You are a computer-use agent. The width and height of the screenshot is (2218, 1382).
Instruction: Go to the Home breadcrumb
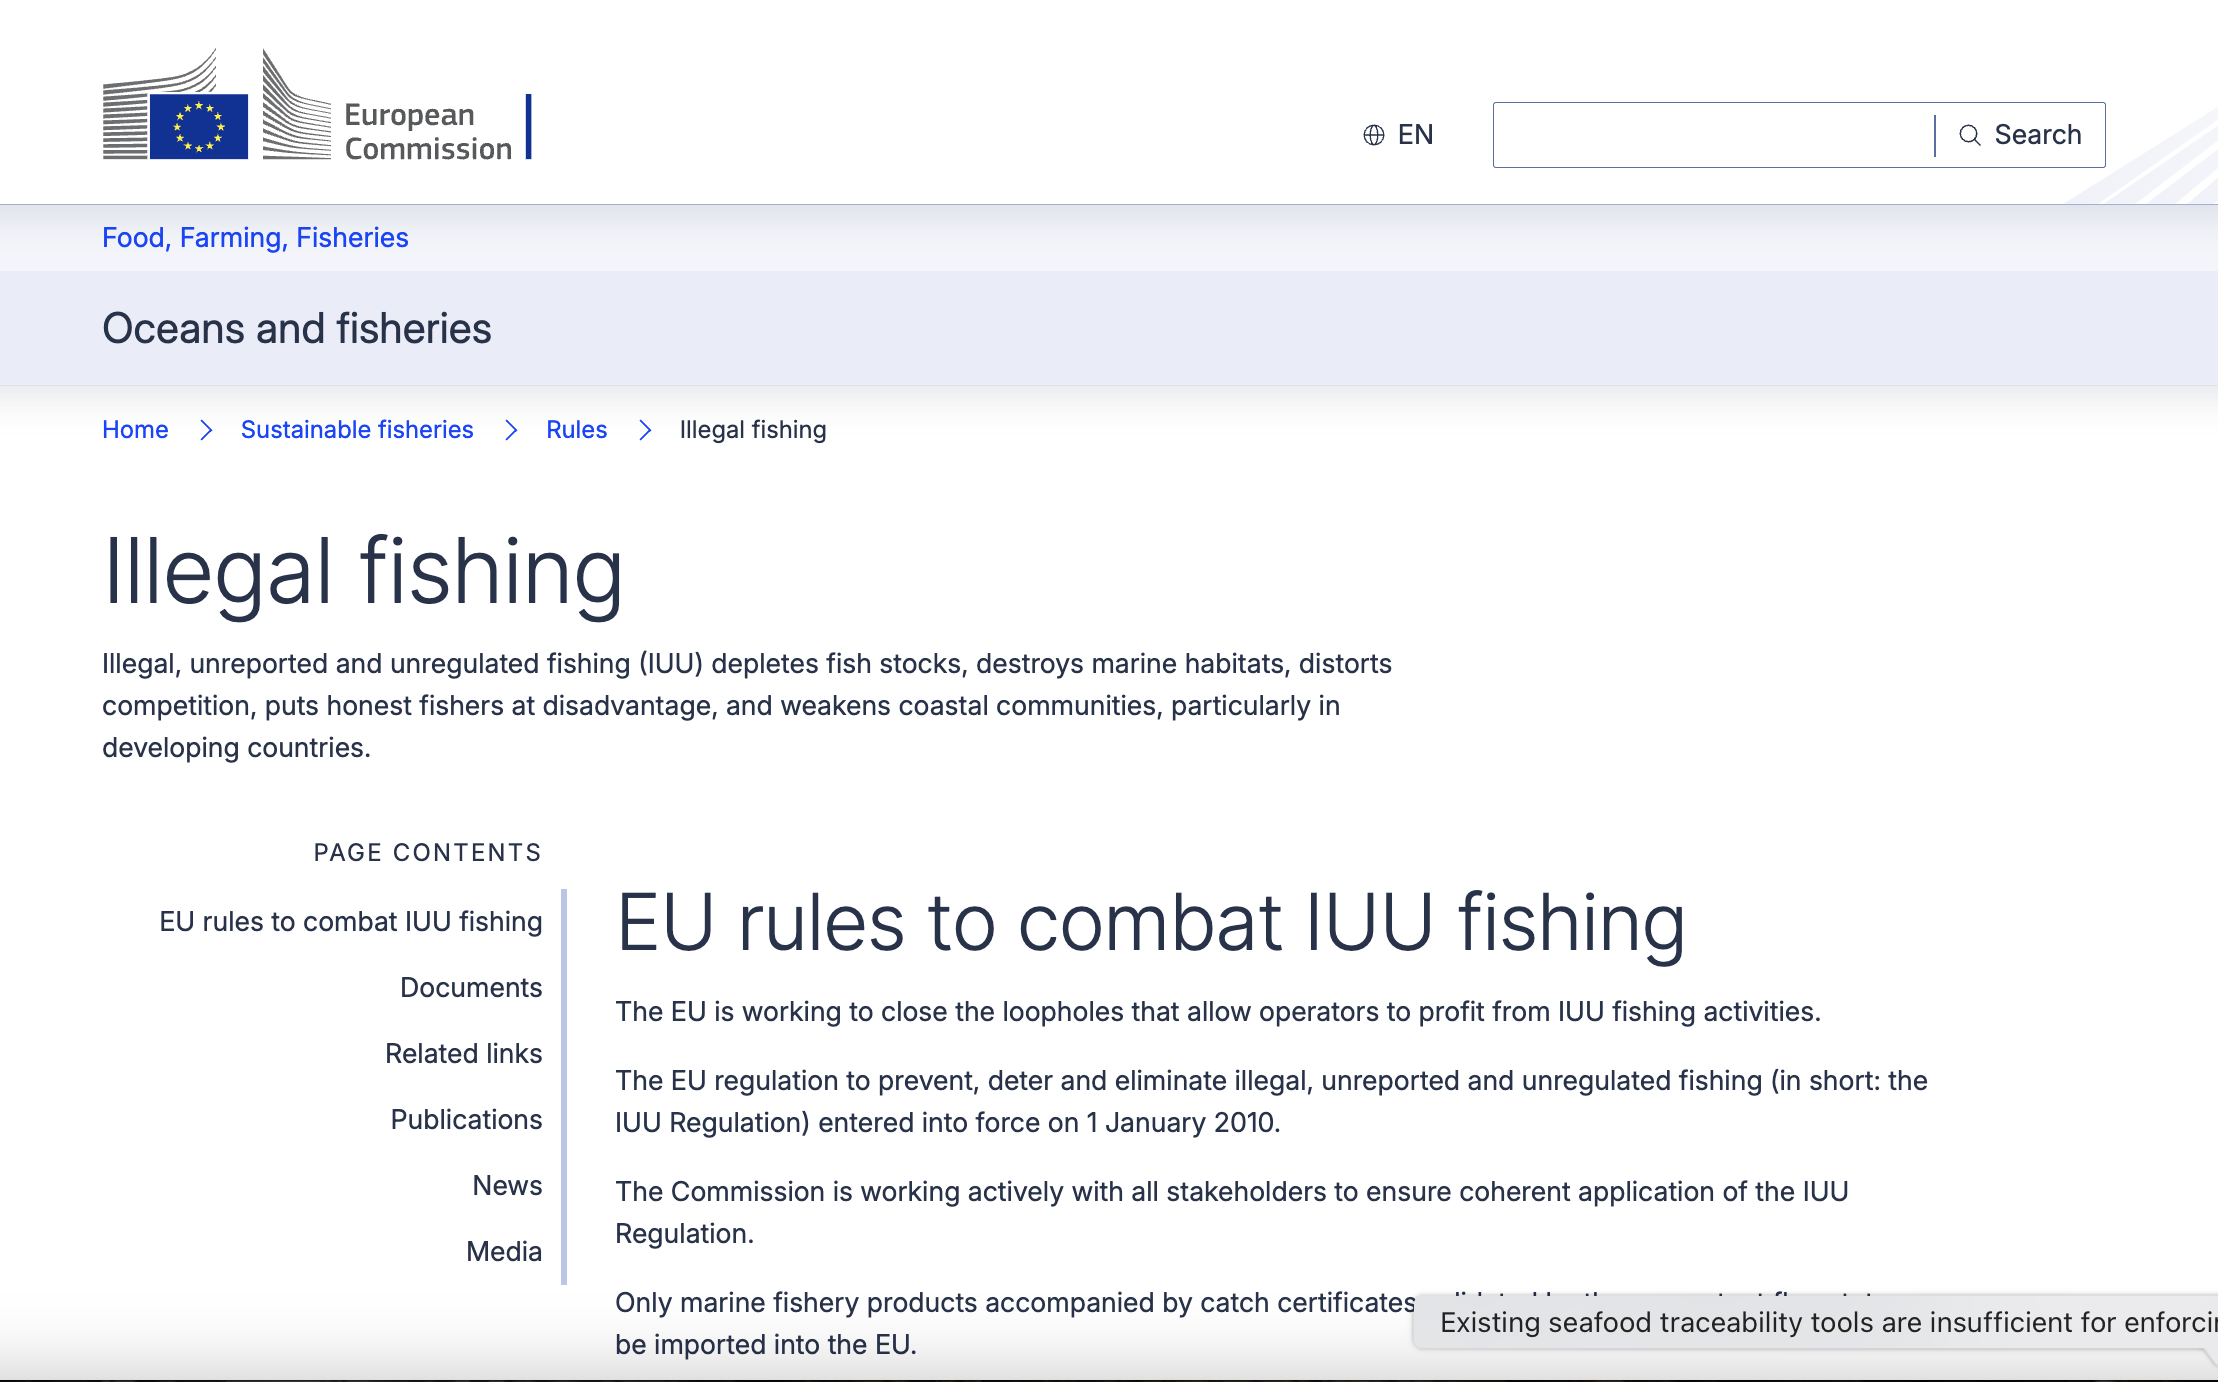tap(135, 430)
